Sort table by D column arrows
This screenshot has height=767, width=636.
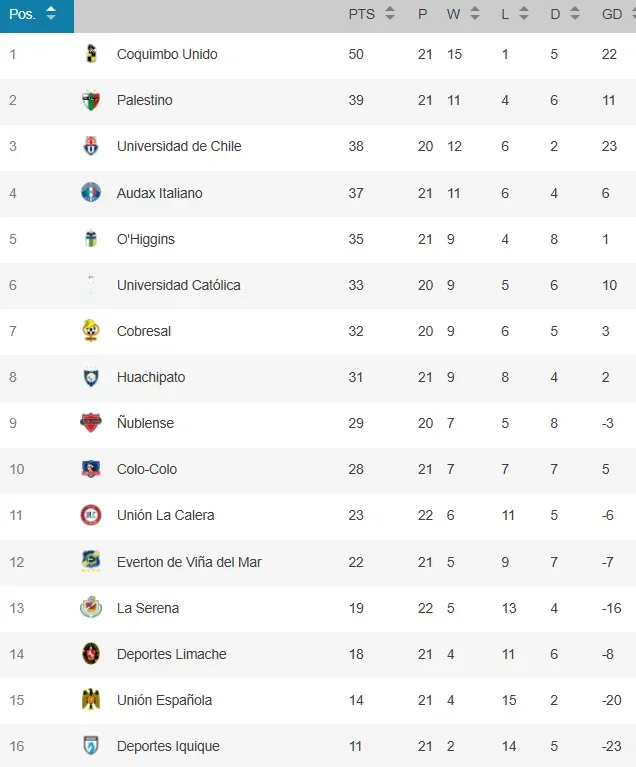tap(575, 13)
